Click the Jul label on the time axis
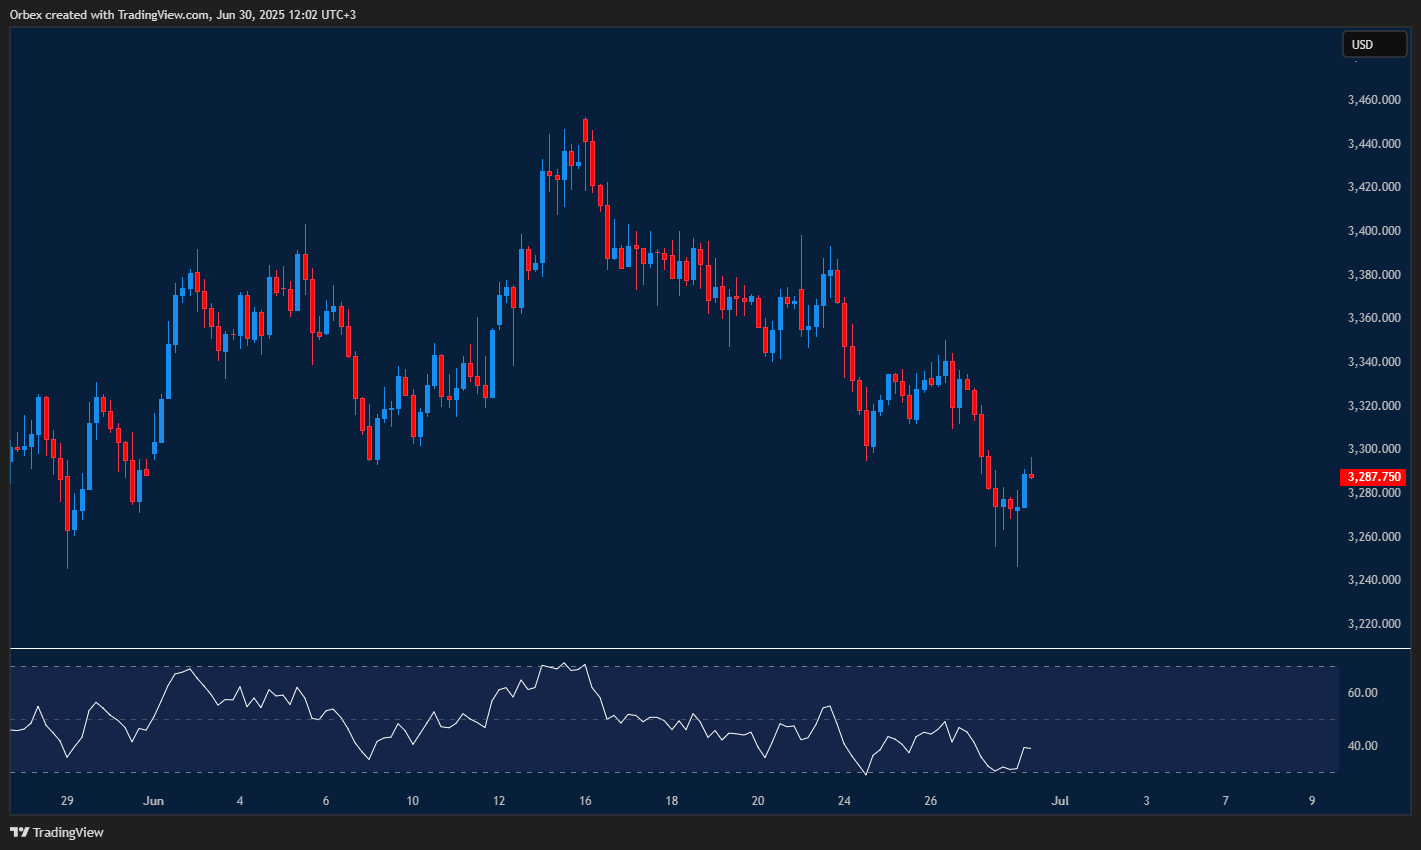Viewport: 1421px width, 850px height. click(1059, 800)
